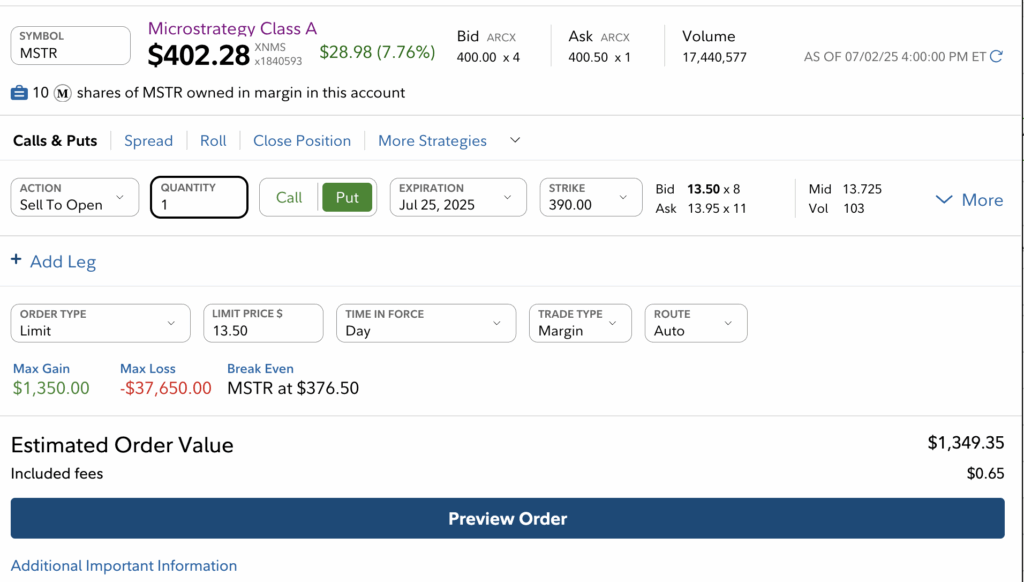The image size is (1024, 582).
Task: Click the chevron next to More
Action: [944, 200]
